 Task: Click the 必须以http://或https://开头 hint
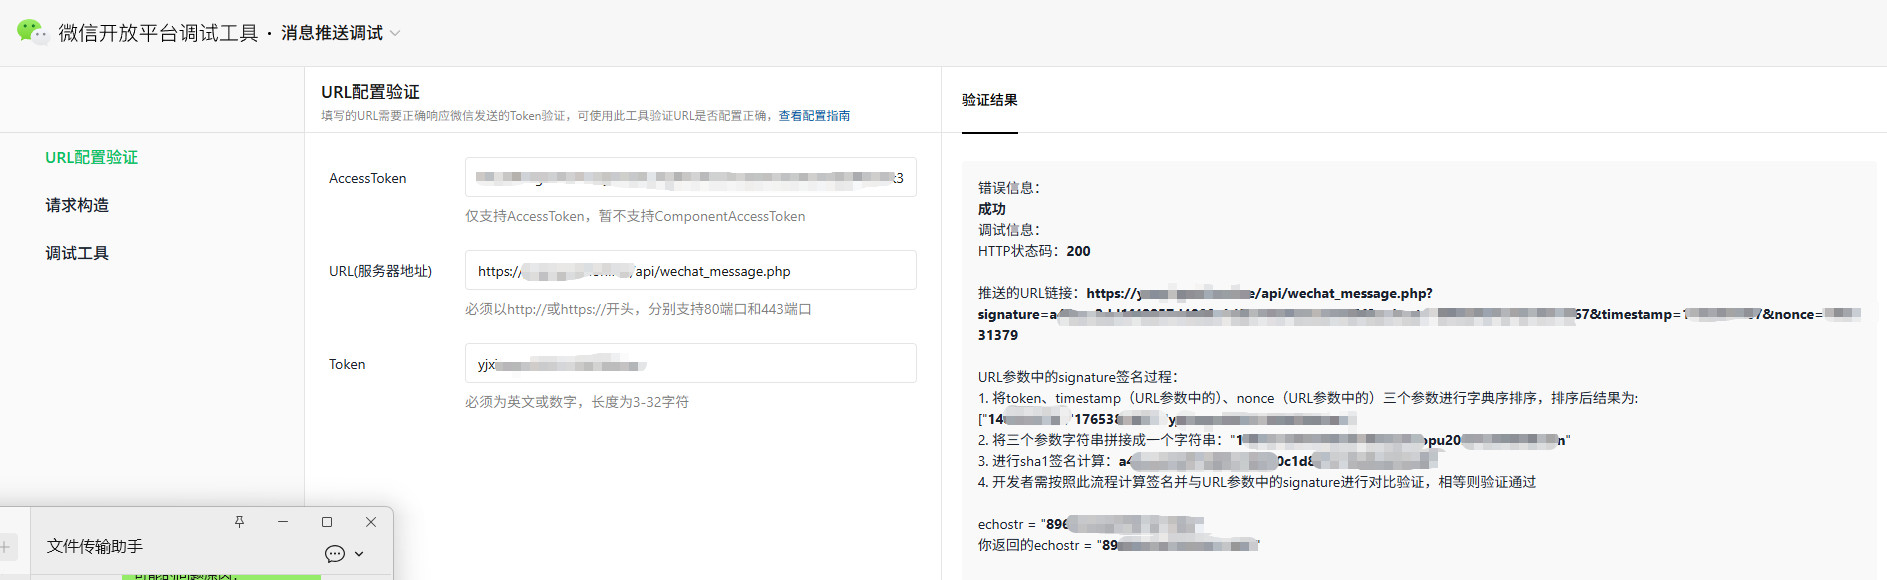(x=638, y=309)
